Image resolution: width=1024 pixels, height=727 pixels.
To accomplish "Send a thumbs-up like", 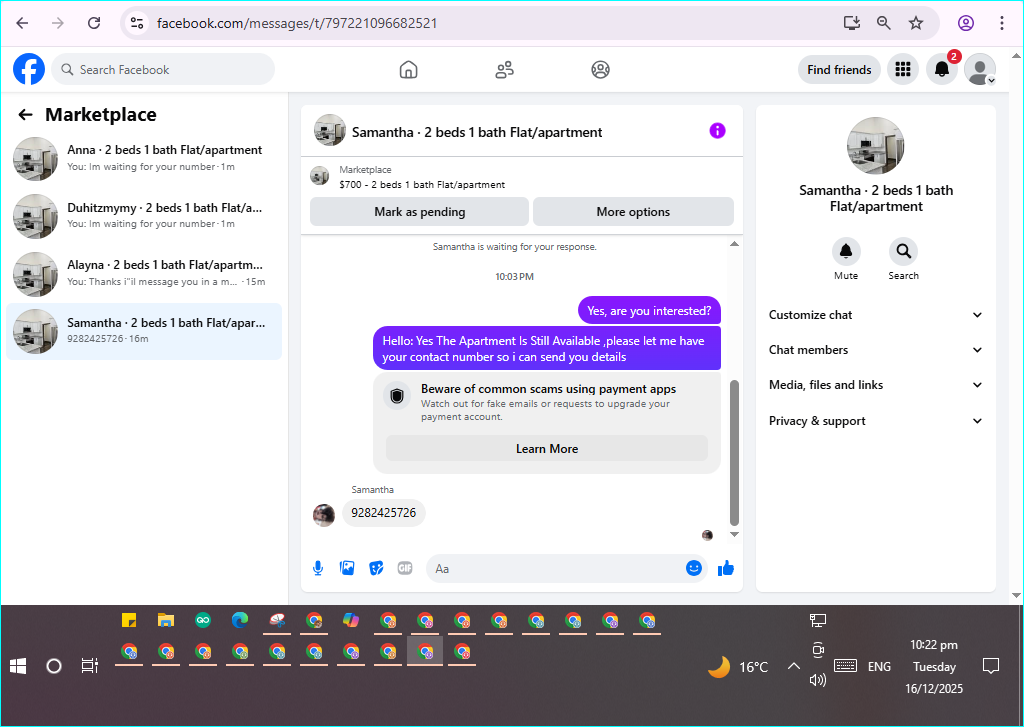I will click(726, 568).
